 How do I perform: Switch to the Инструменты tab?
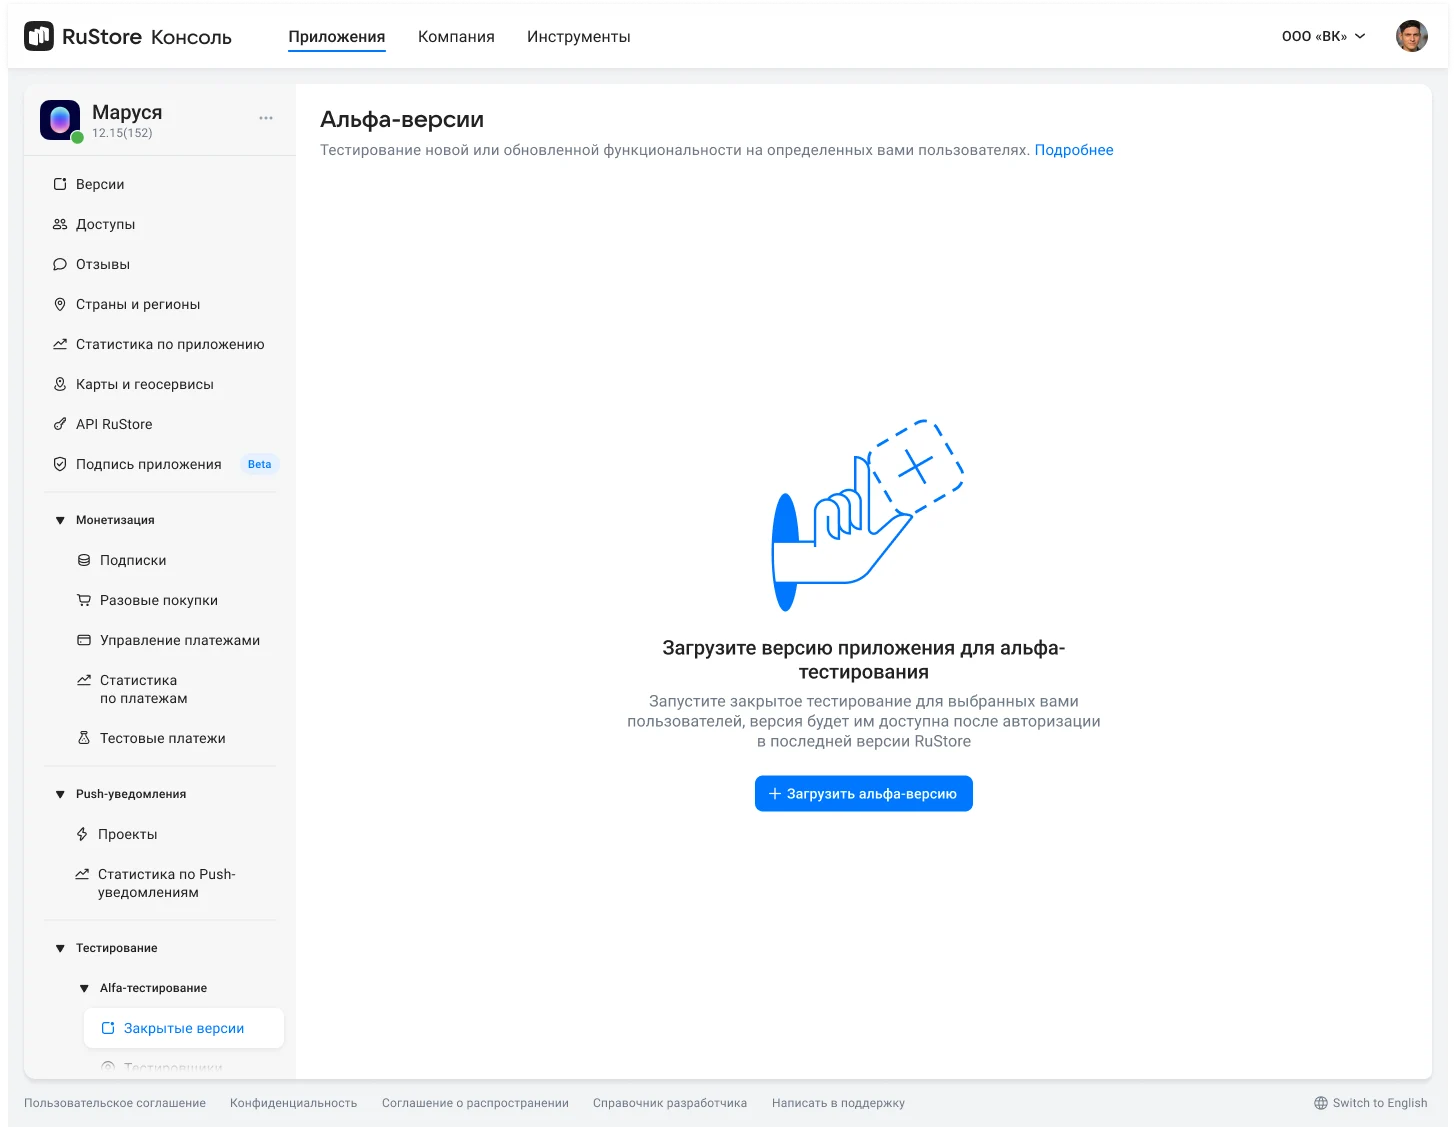pyautogui.click(x=578, y=37)
